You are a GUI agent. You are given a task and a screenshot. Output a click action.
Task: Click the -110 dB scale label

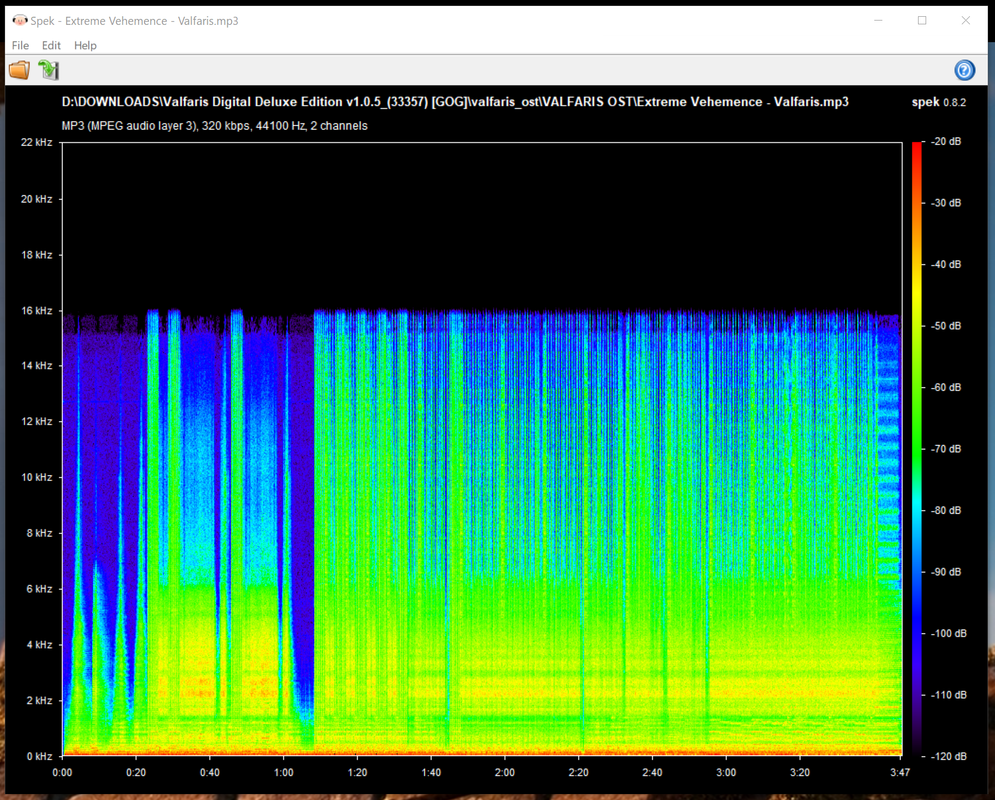coord(948,695)
